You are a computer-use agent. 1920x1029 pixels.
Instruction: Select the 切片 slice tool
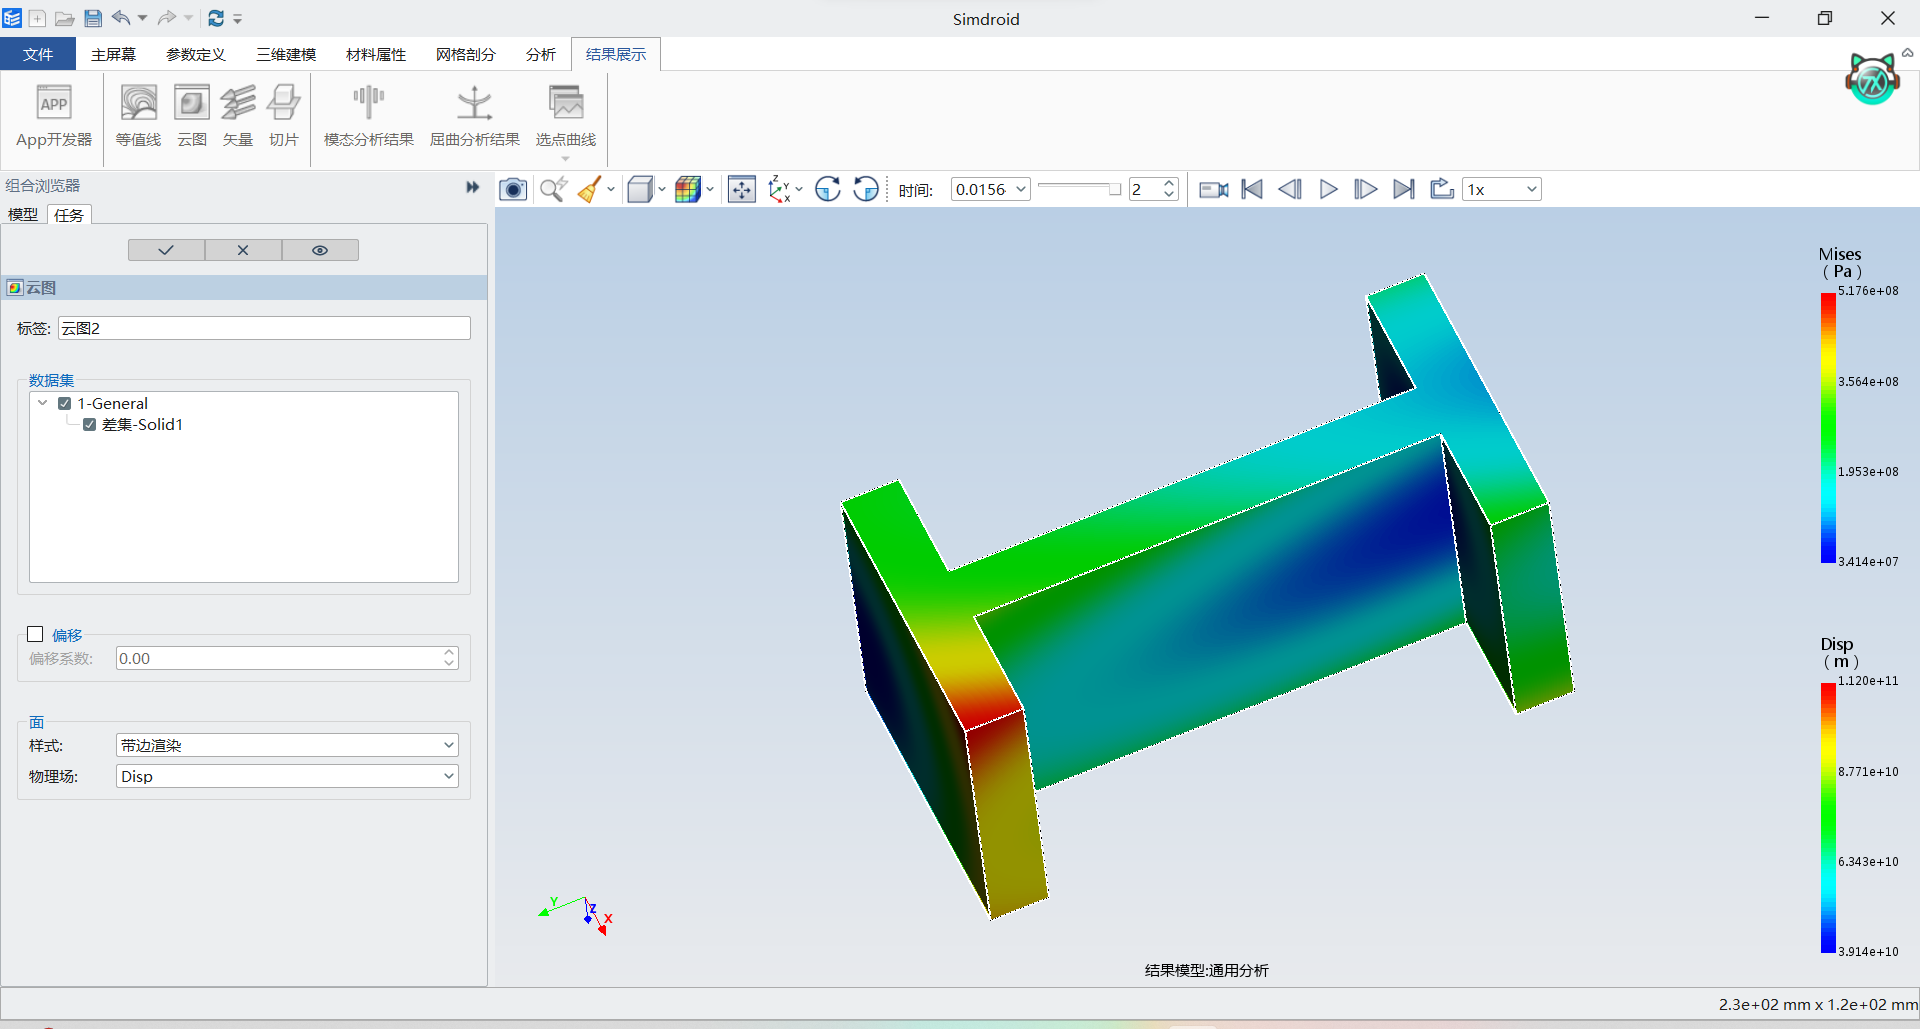click(284, 117)
